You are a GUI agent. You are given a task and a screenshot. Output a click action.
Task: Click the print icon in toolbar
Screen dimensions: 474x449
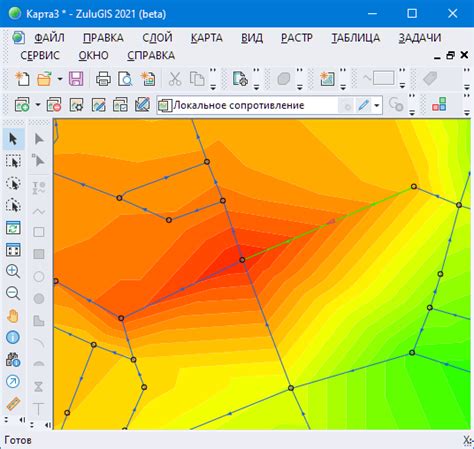(x=103, y=79)
